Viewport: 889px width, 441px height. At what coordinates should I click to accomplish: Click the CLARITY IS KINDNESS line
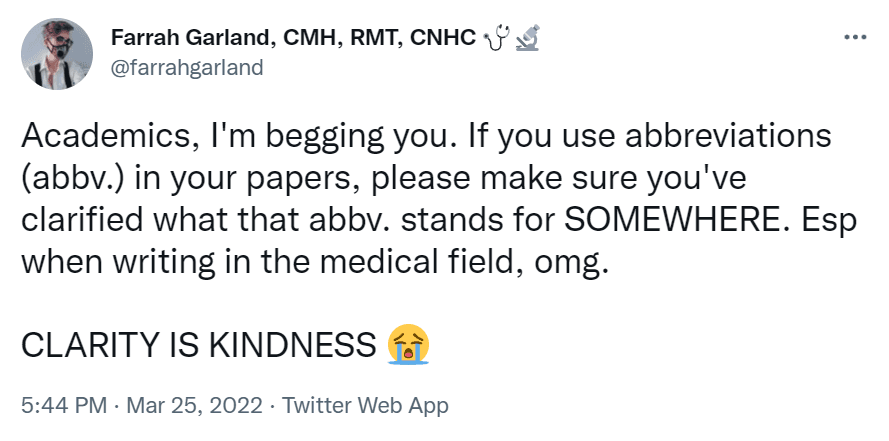[197, 345]
